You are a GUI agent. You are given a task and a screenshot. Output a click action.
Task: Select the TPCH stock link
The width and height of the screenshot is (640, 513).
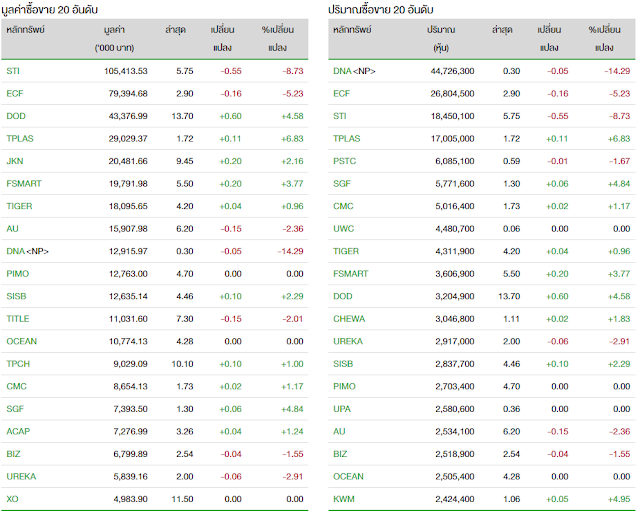[x=17, y=362]
